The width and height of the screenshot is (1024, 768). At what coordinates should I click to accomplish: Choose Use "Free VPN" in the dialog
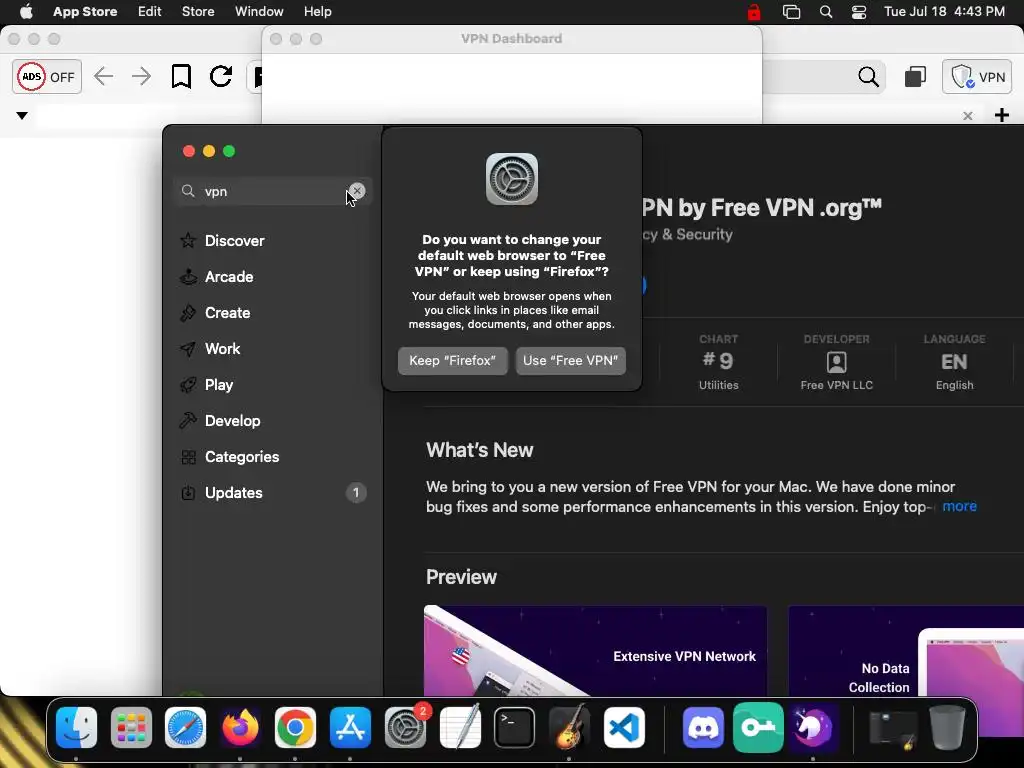tap(570, 360)
